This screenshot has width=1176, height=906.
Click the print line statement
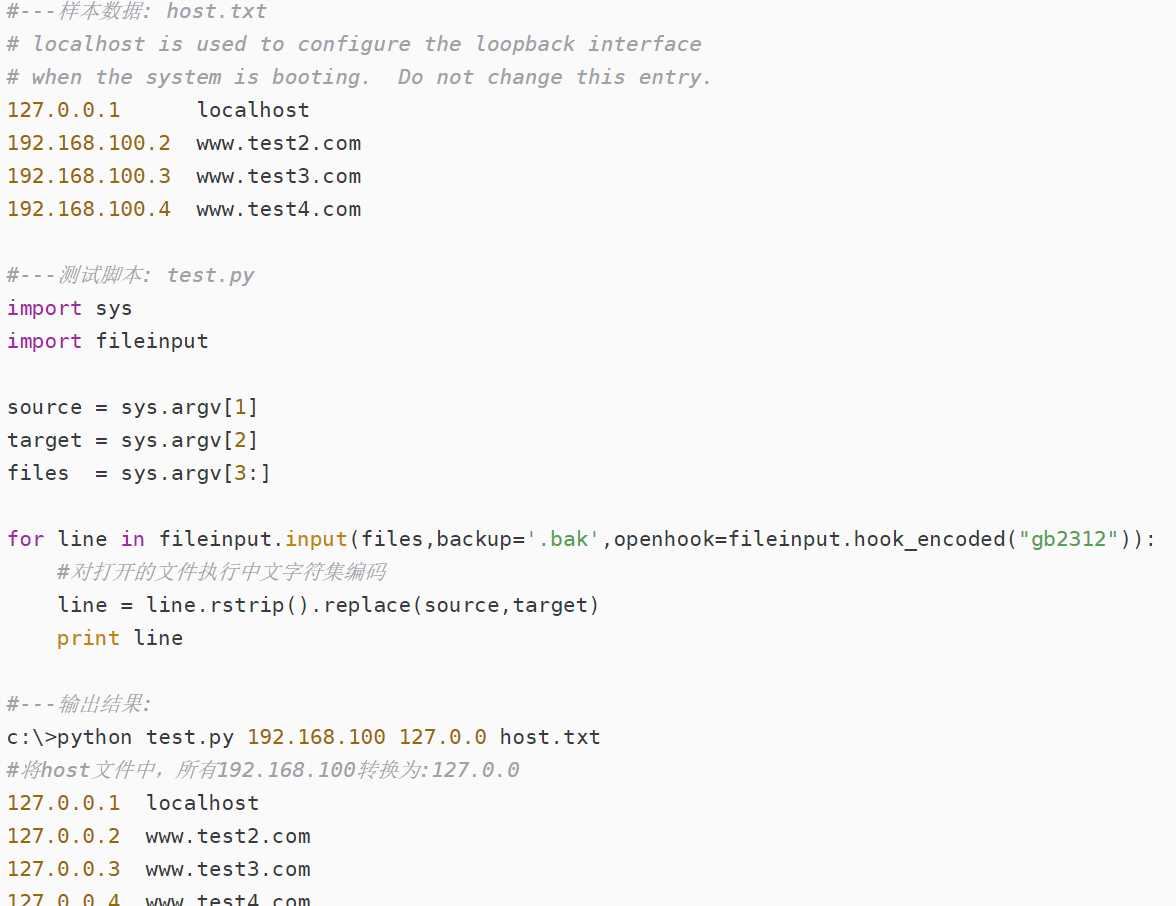pos(120,638)
